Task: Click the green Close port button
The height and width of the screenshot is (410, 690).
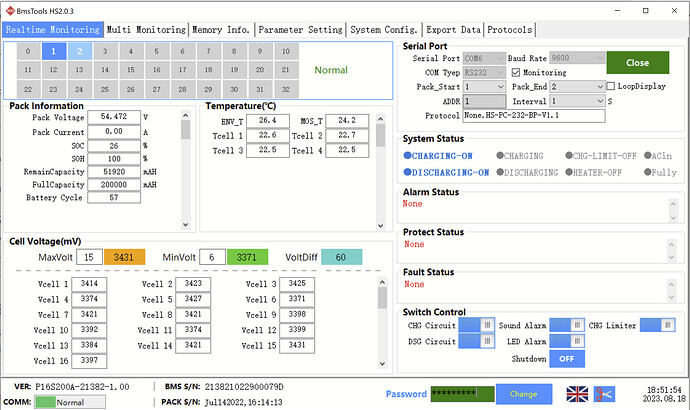Action: pos(638,62)
